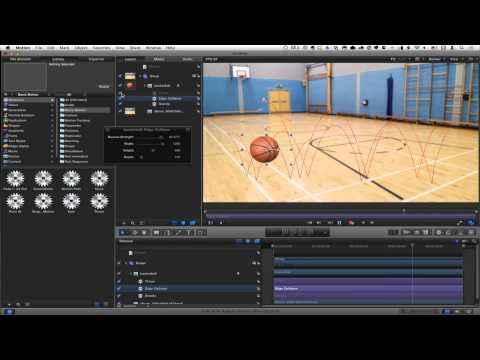Viewport: 480px width, 360px height.
Task: Collapse basketball disclosure triangle in Timeline list
Action: (x=131, y=274)
